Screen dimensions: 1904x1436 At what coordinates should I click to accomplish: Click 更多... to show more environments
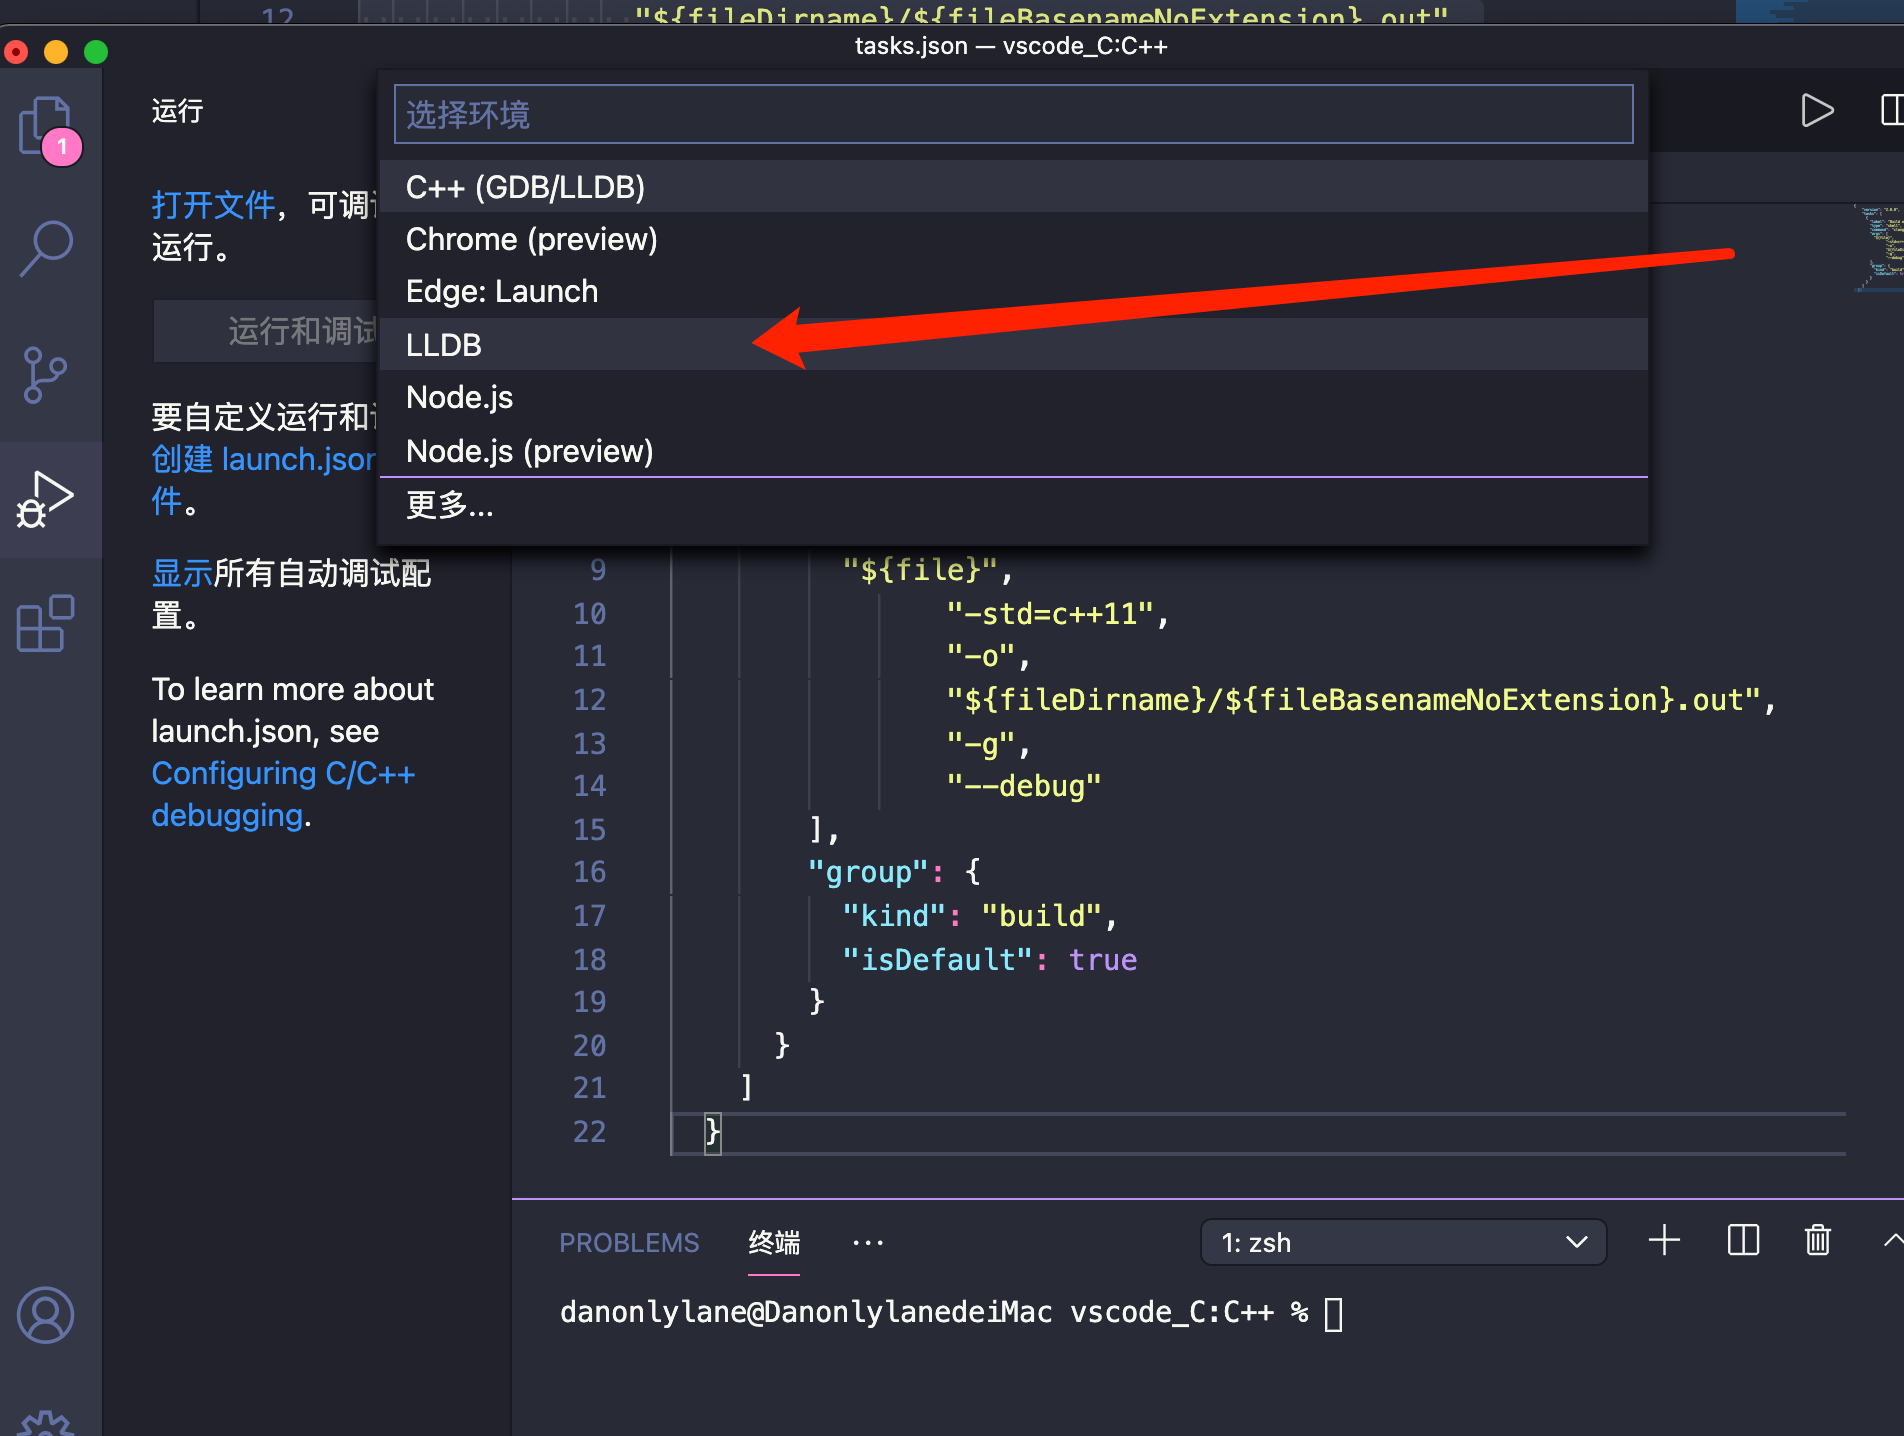449,506
